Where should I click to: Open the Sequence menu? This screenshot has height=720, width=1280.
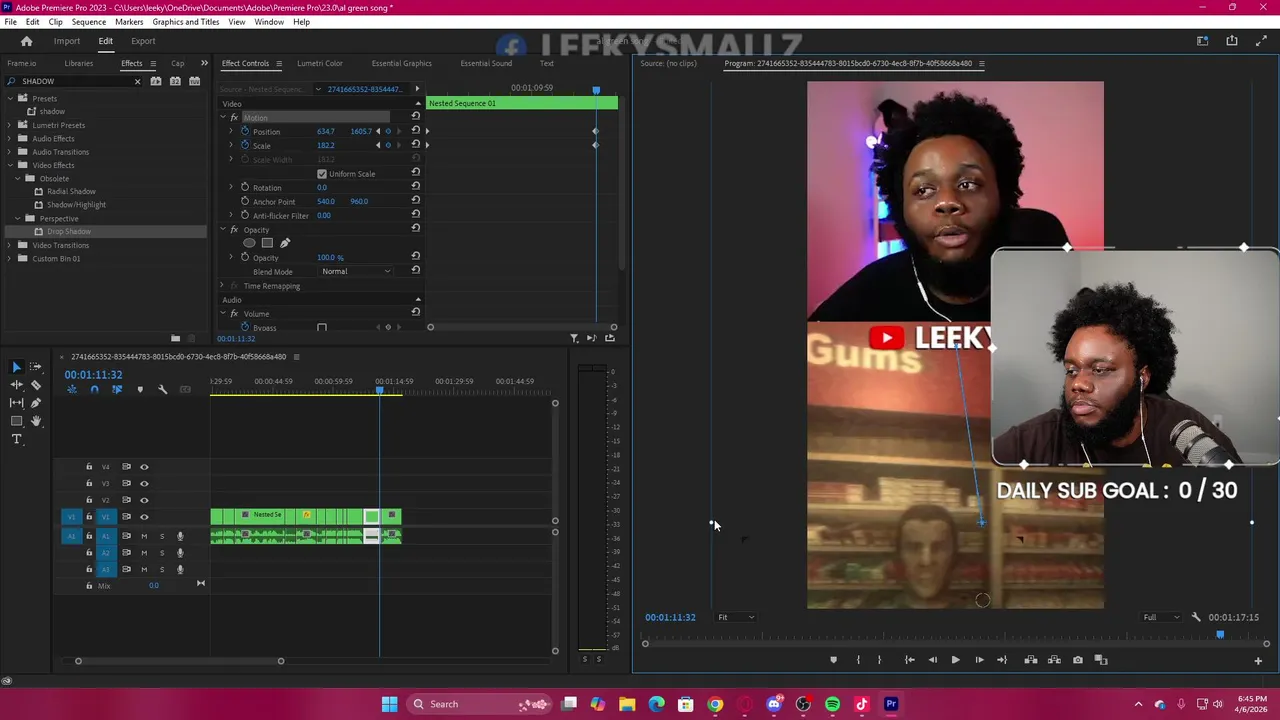tap(88, 22)
